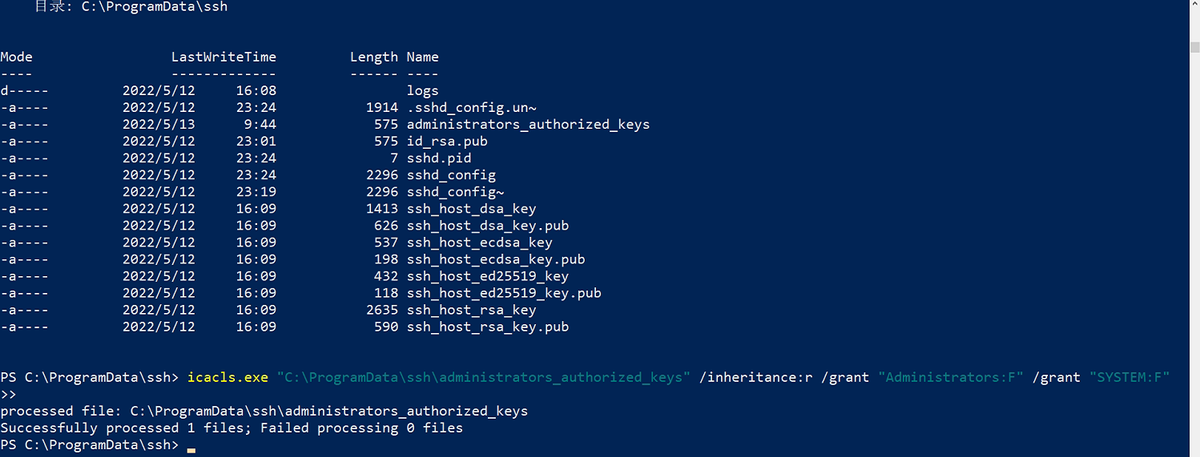Screen dimensions: 1200x457
Task: Click the /inheritance:r option text
Action: [x=760, y=378]
